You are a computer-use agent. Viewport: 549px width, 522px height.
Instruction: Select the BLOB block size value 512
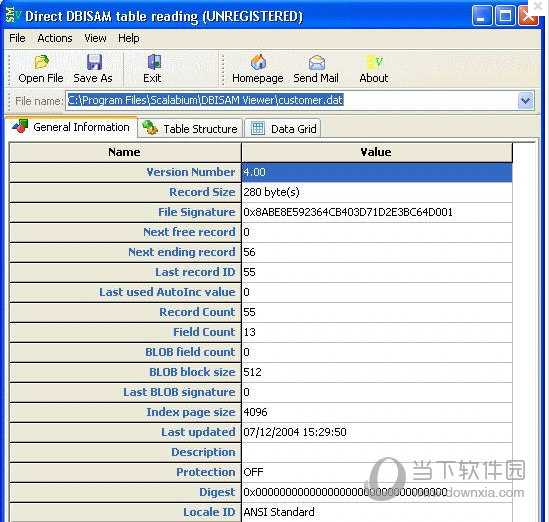(x=377, y=372)
